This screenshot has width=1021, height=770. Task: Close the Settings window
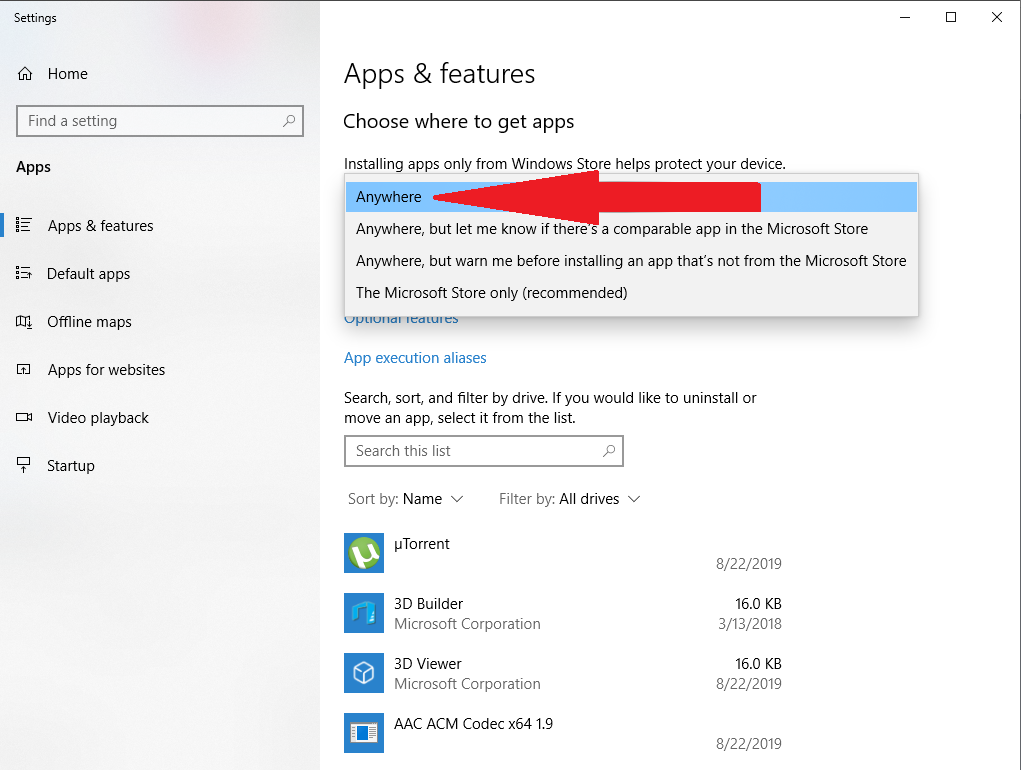coord(996,18)
